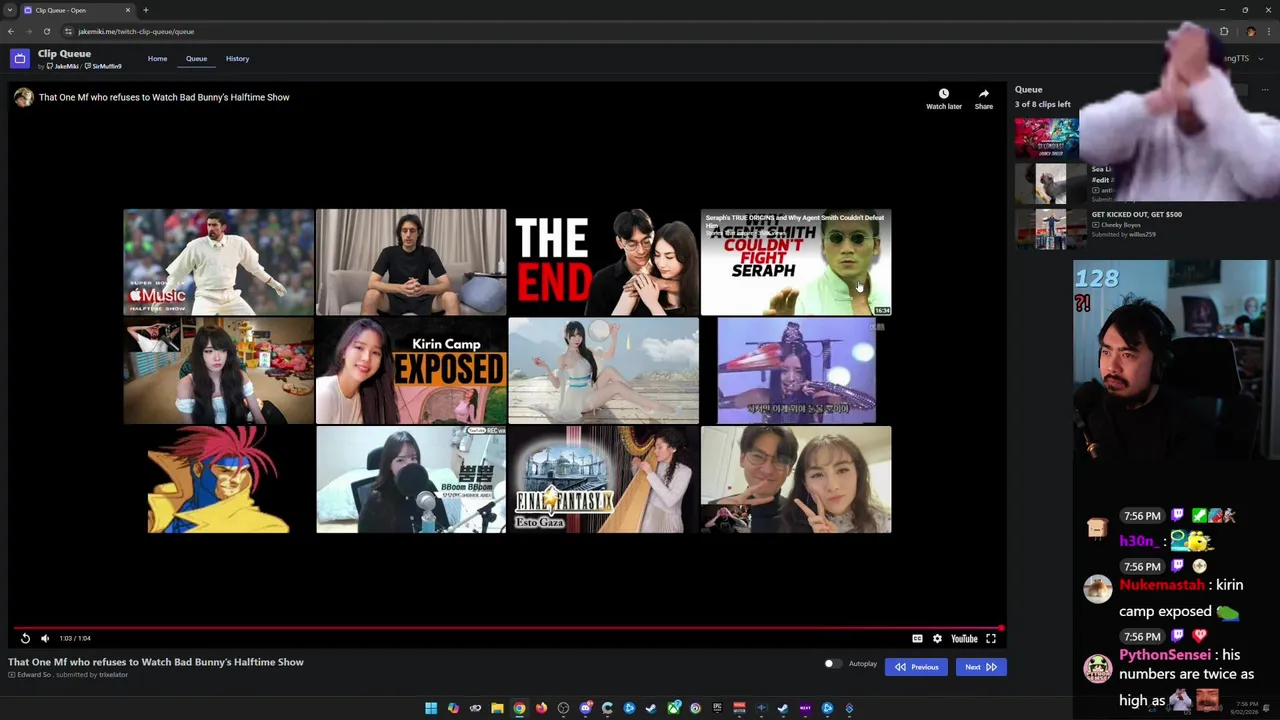The width and height of the screenshot is (1280, 720).
Task: Open the Final Fantasy IX Esto Gaza video
Action: coord(603,479)
